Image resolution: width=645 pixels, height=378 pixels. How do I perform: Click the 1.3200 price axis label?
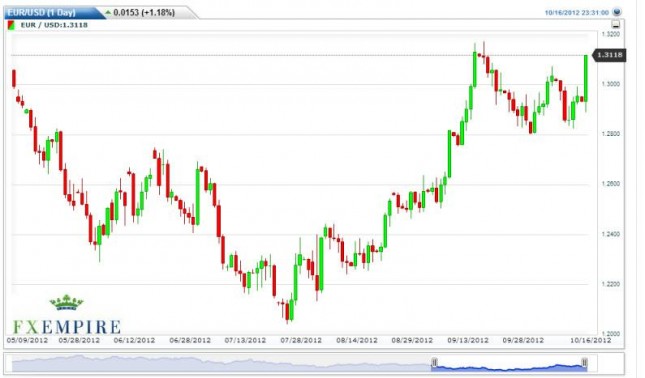pyautogui.click(x=610, y=34)
